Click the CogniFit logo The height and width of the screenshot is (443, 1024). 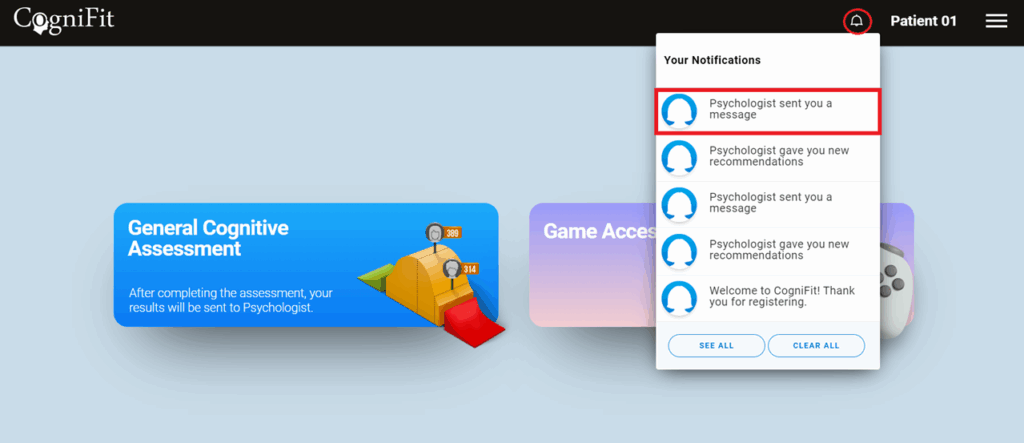coord(64,20)
